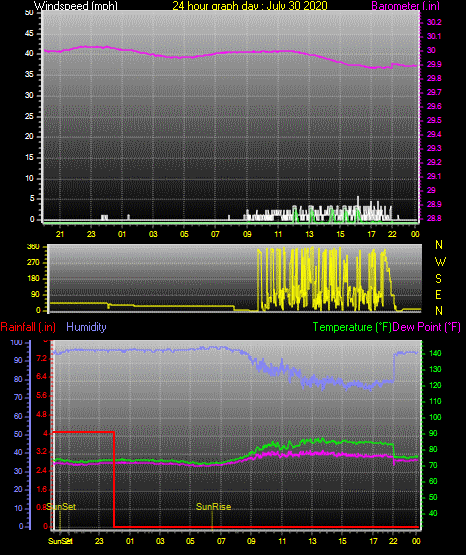Click the 7.2 rainfall scale value
The image size is (466, 555).
coord(41,359)
